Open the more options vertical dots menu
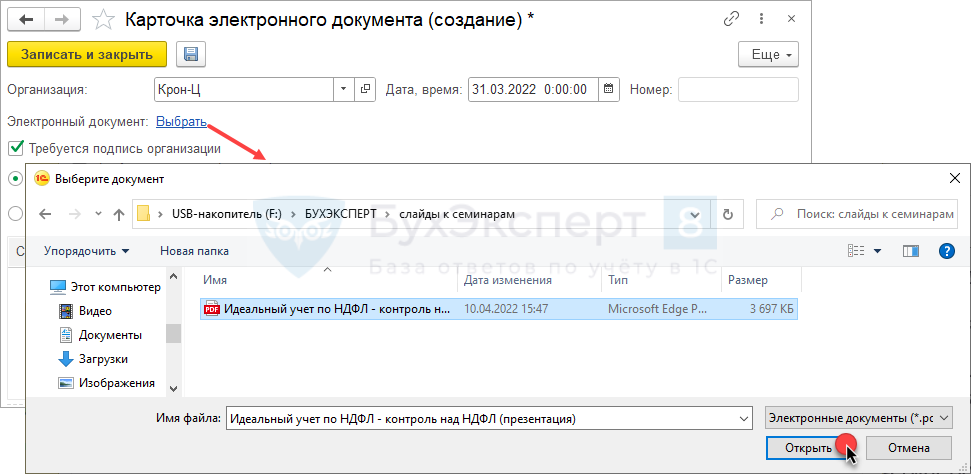Viewport: 971px width, 474px height. [x=763, y=19]
